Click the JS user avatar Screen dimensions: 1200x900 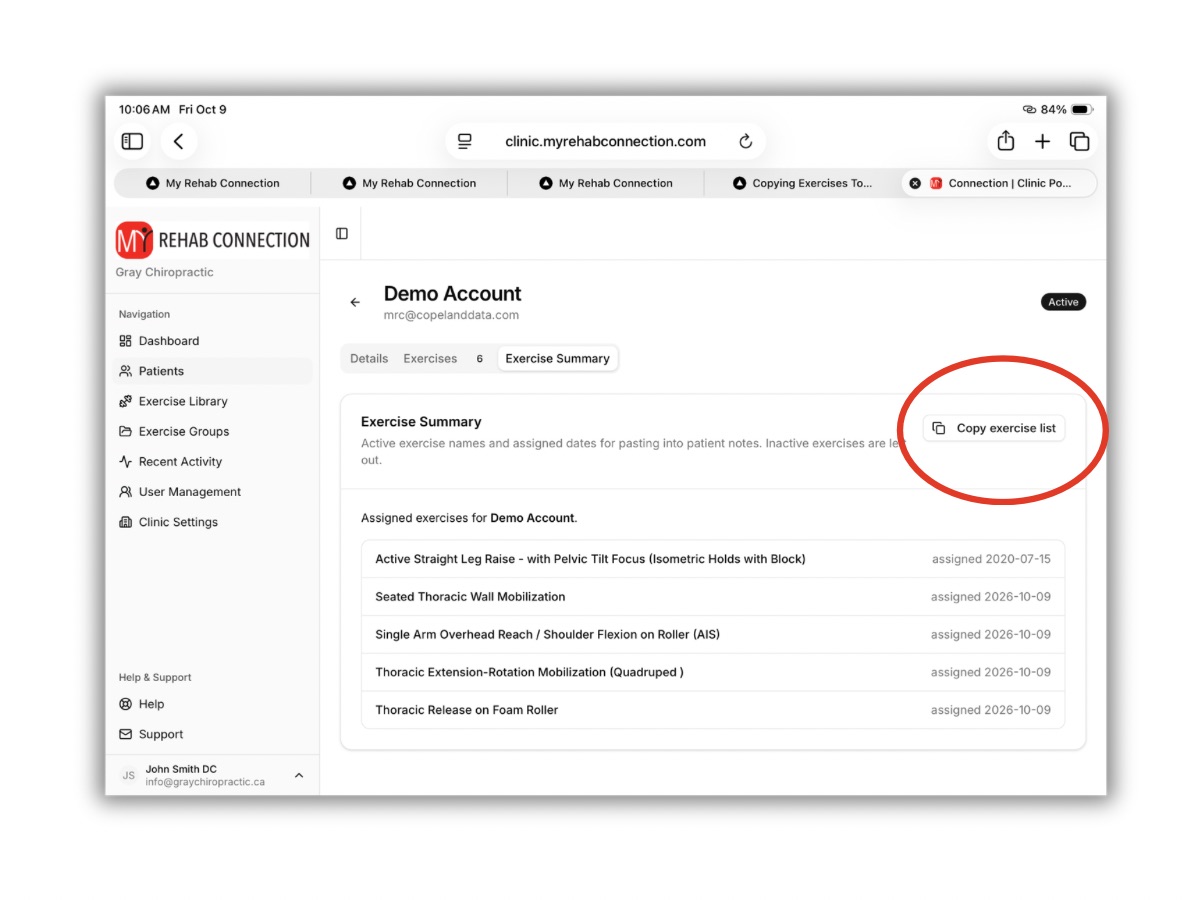pyautogui.click(x=128, y=776)
